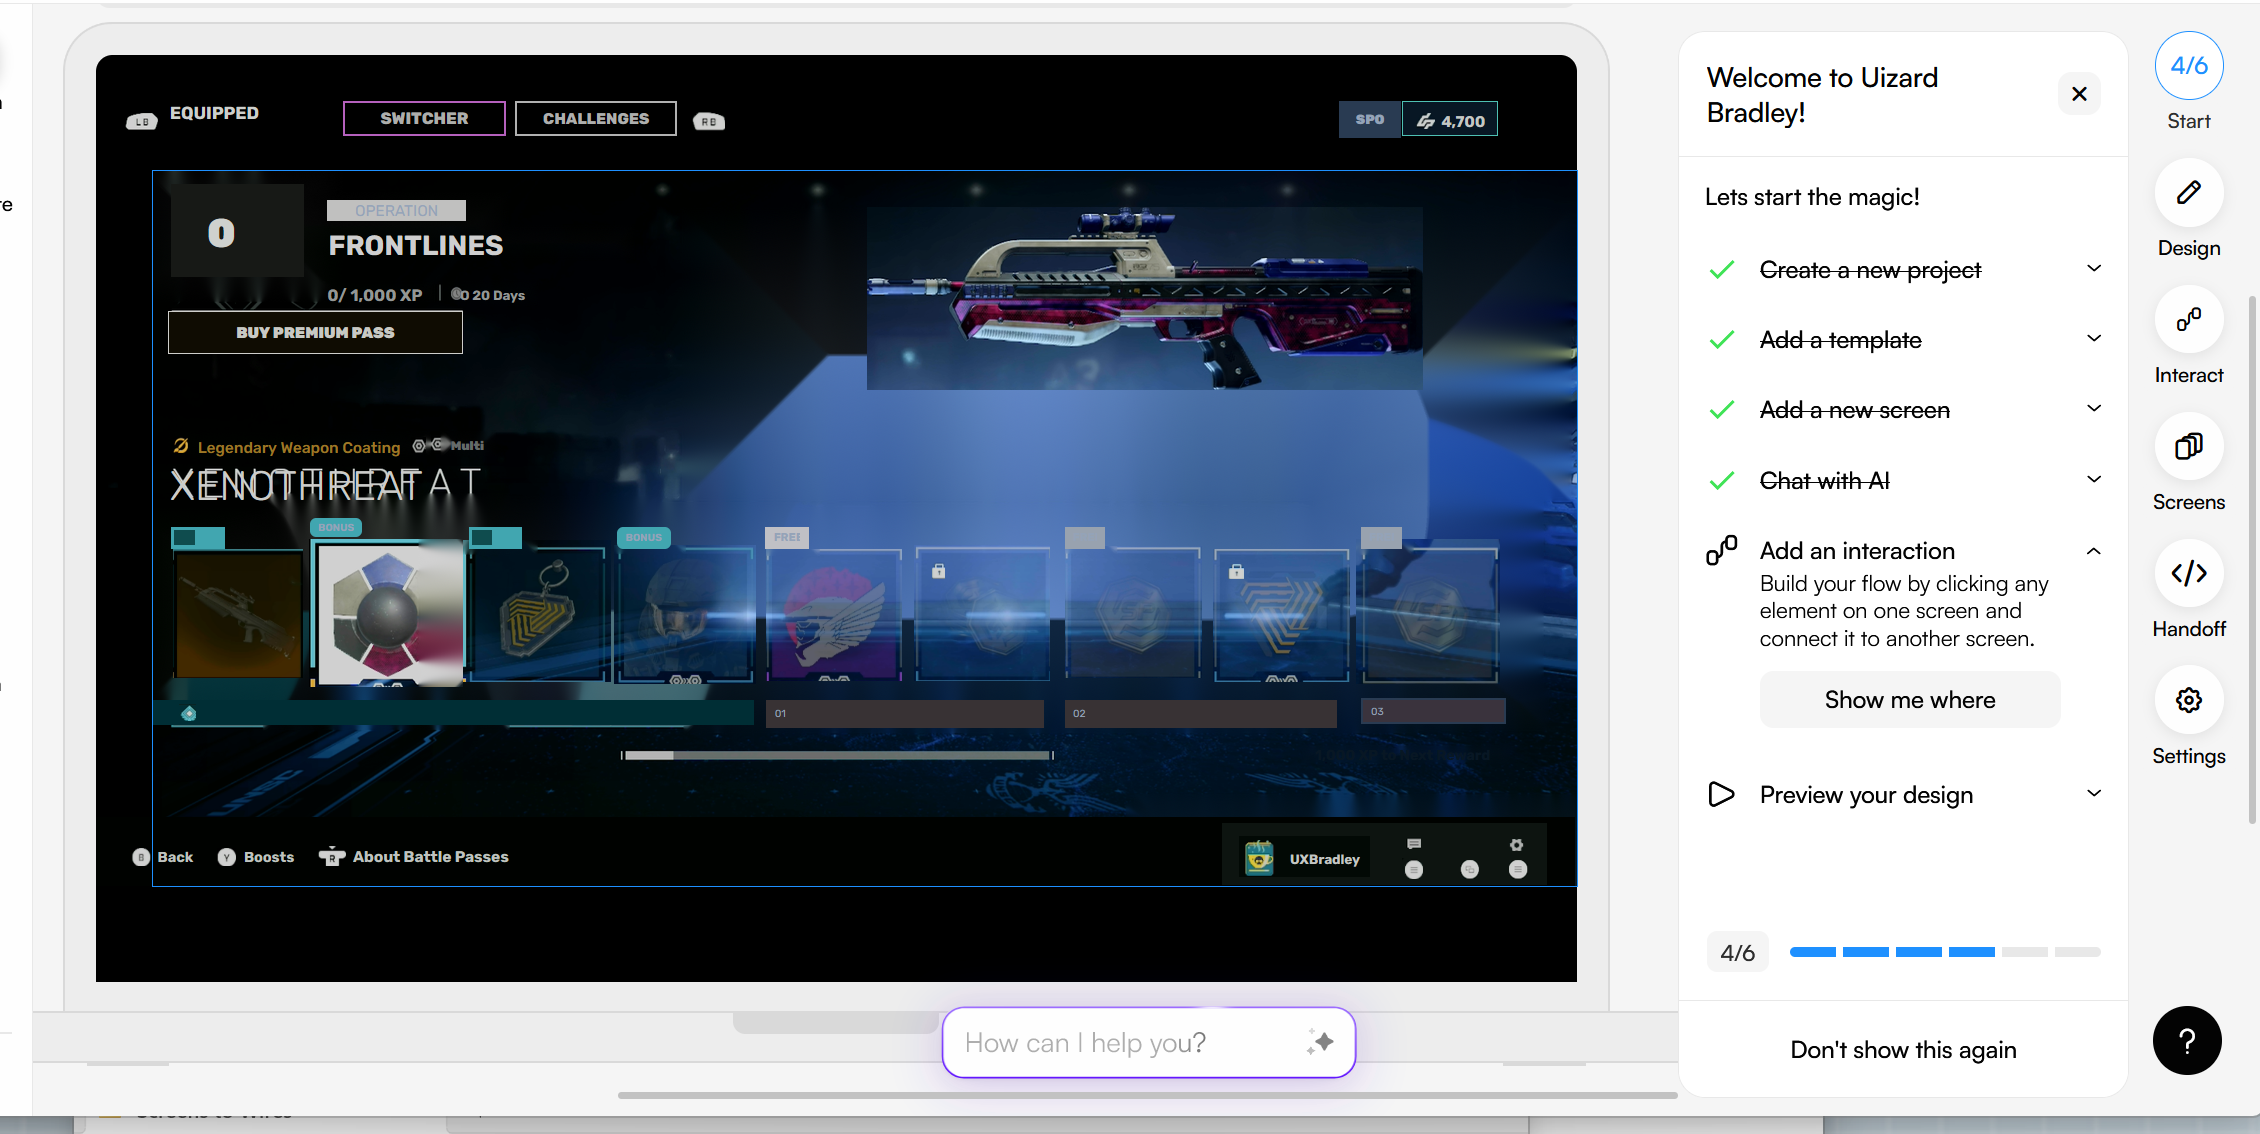
Task: Click the UXBradley username text
Action: (1325, 859)
